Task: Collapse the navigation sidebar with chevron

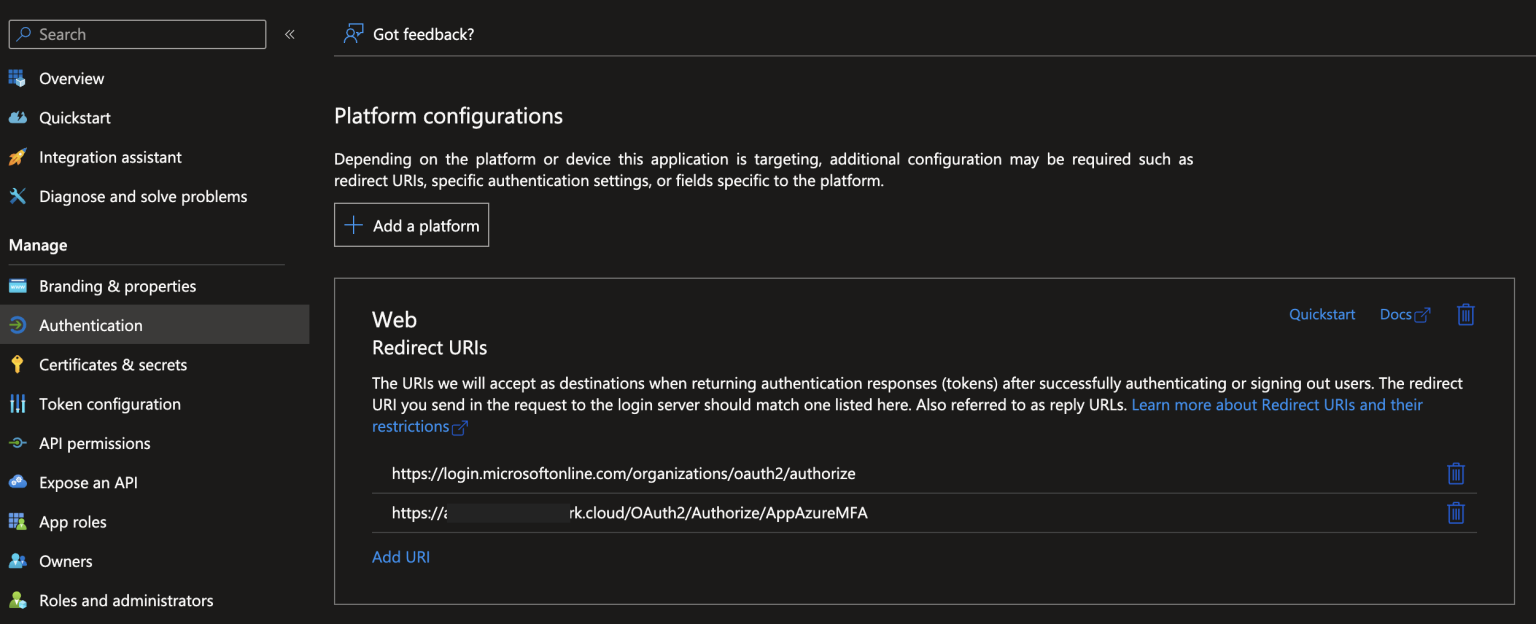Action: point(289,33)
